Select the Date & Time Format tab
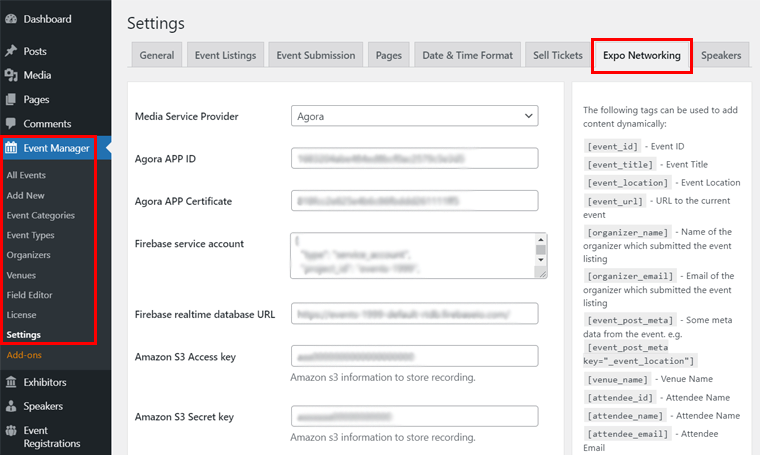The width and height of the screenshot is (760, 455). coord(467,56)
